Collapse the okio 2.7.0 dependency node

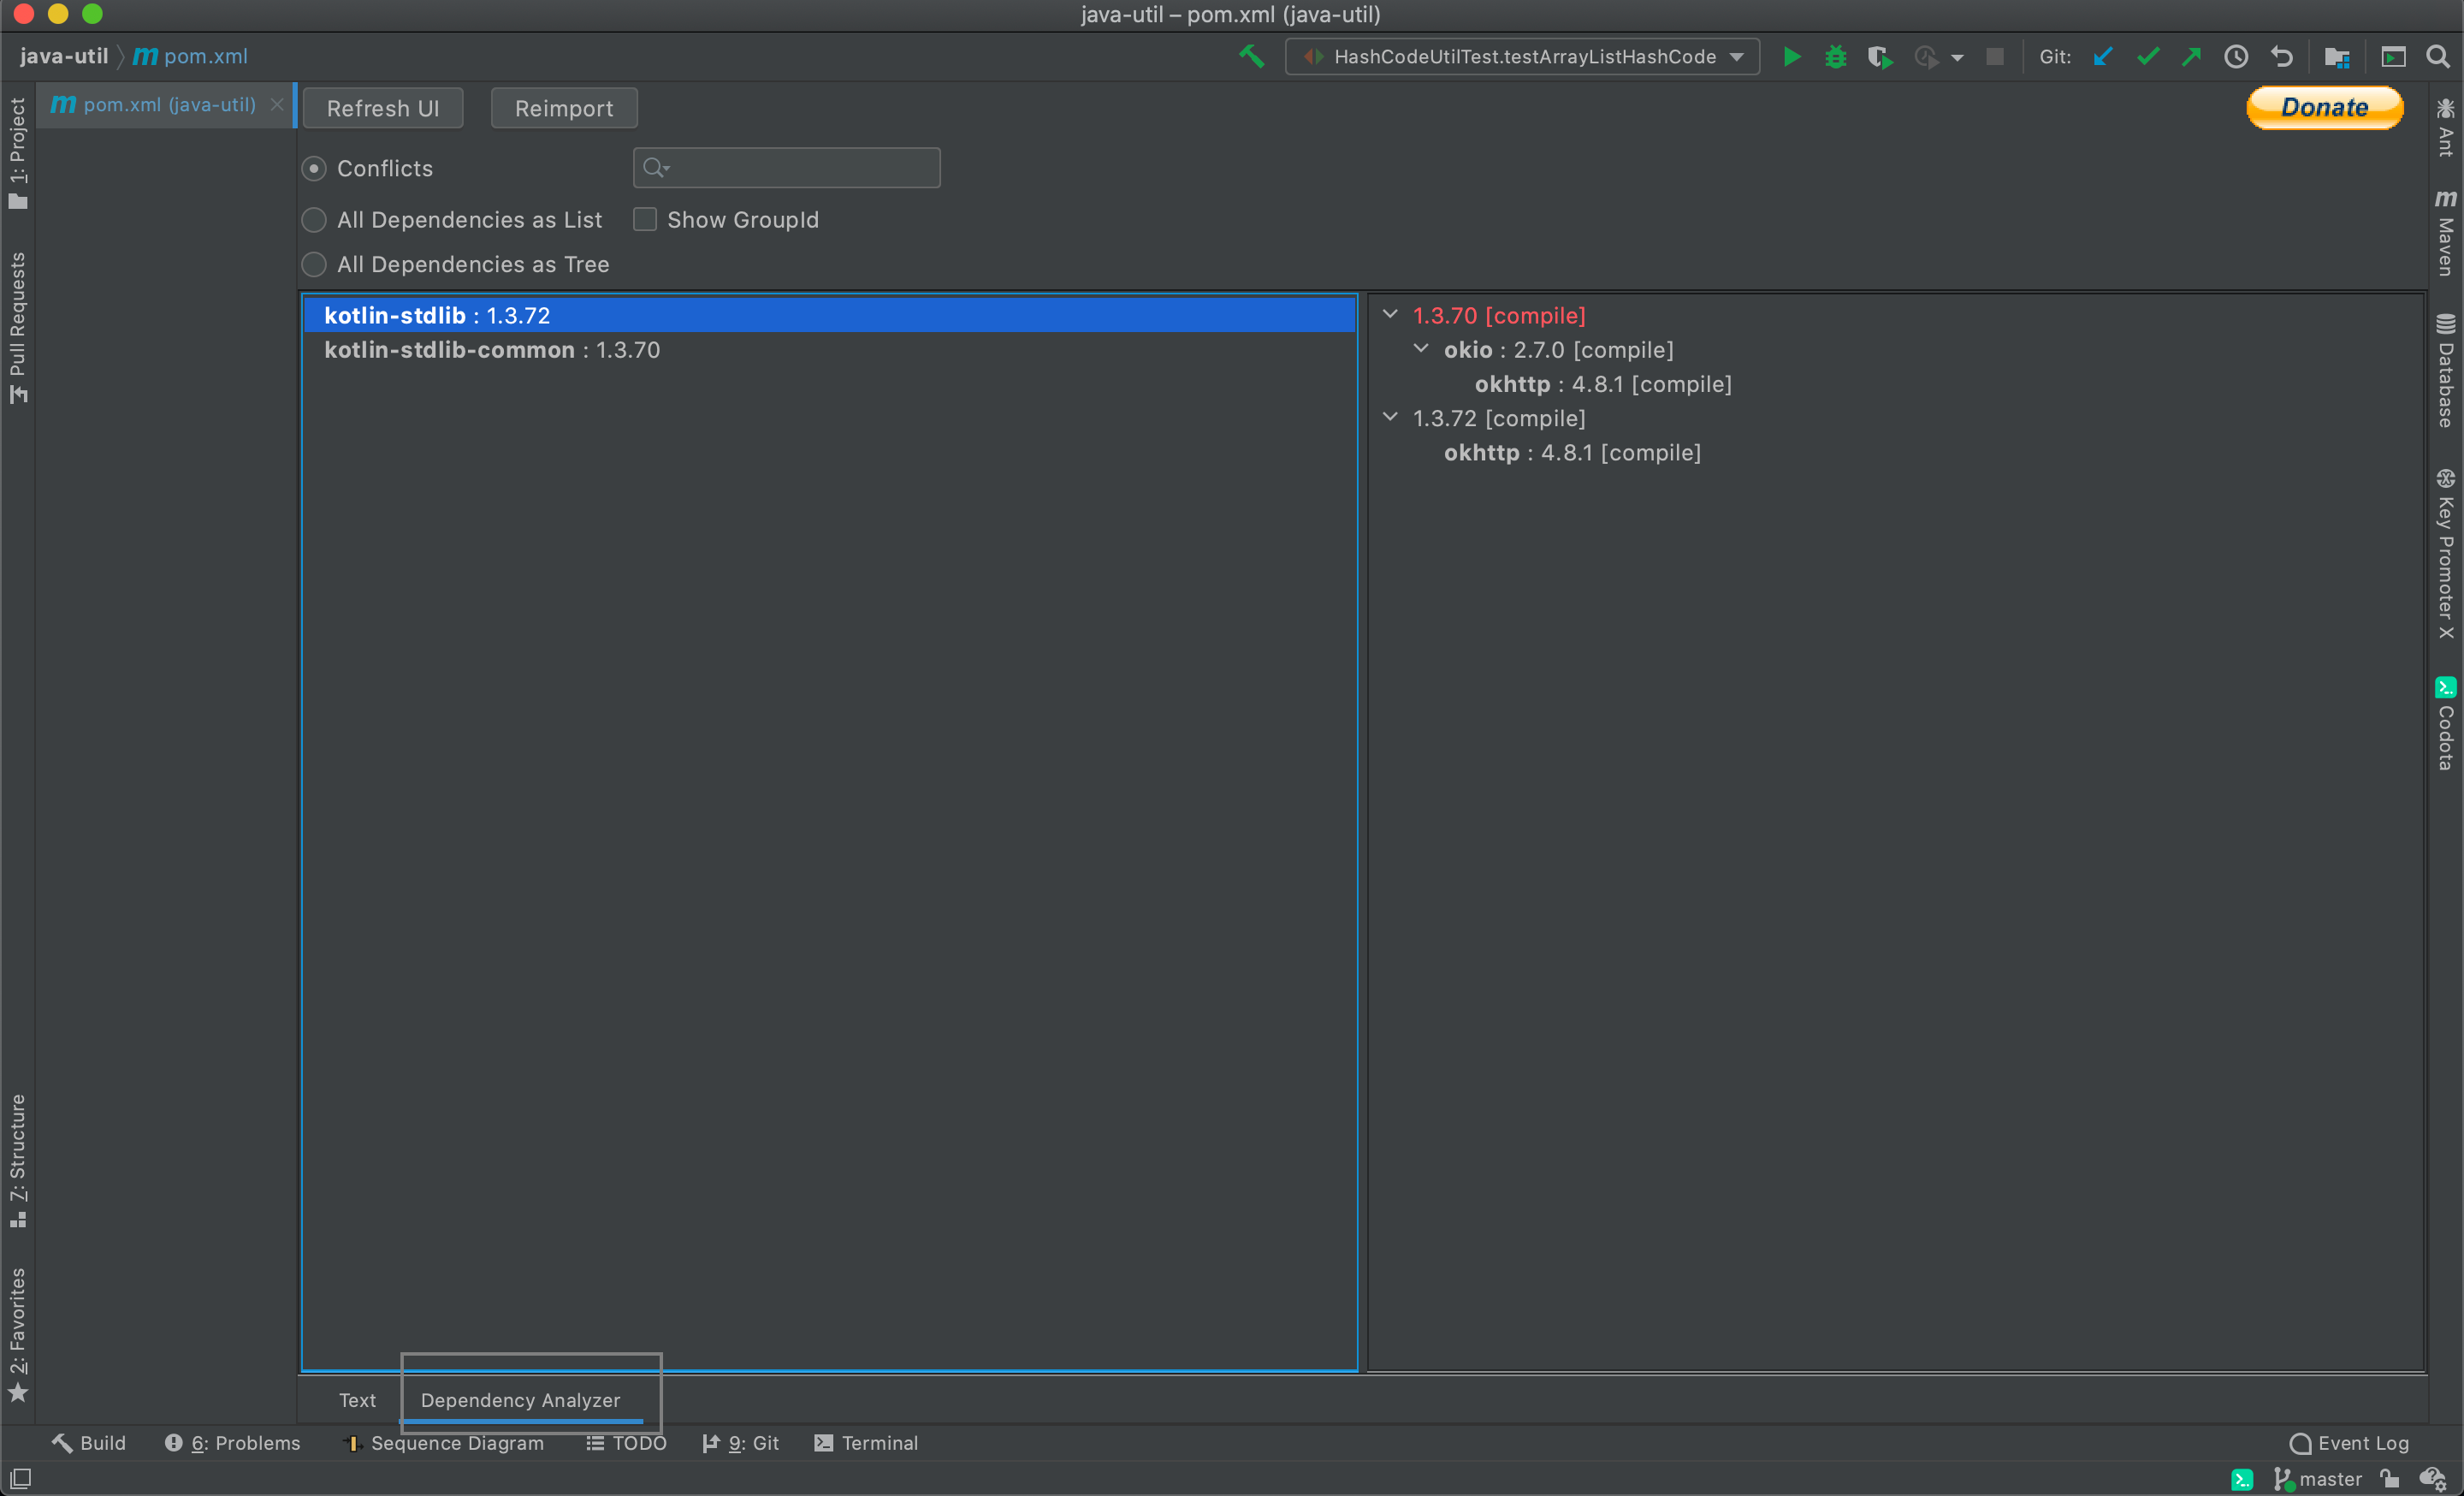pyautogui.click(x=1421, y=349)
